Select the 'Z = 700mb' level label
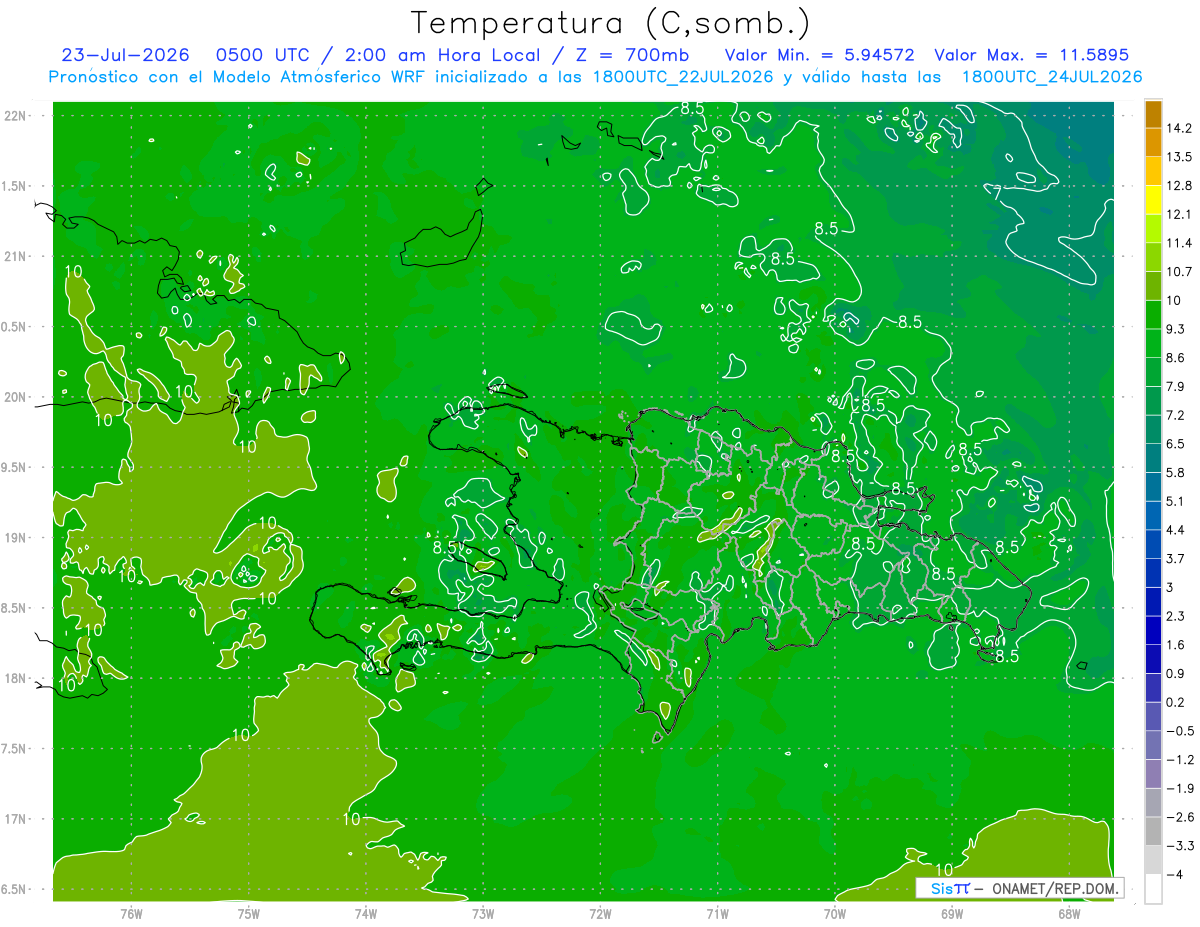 [x=630, y=55]
